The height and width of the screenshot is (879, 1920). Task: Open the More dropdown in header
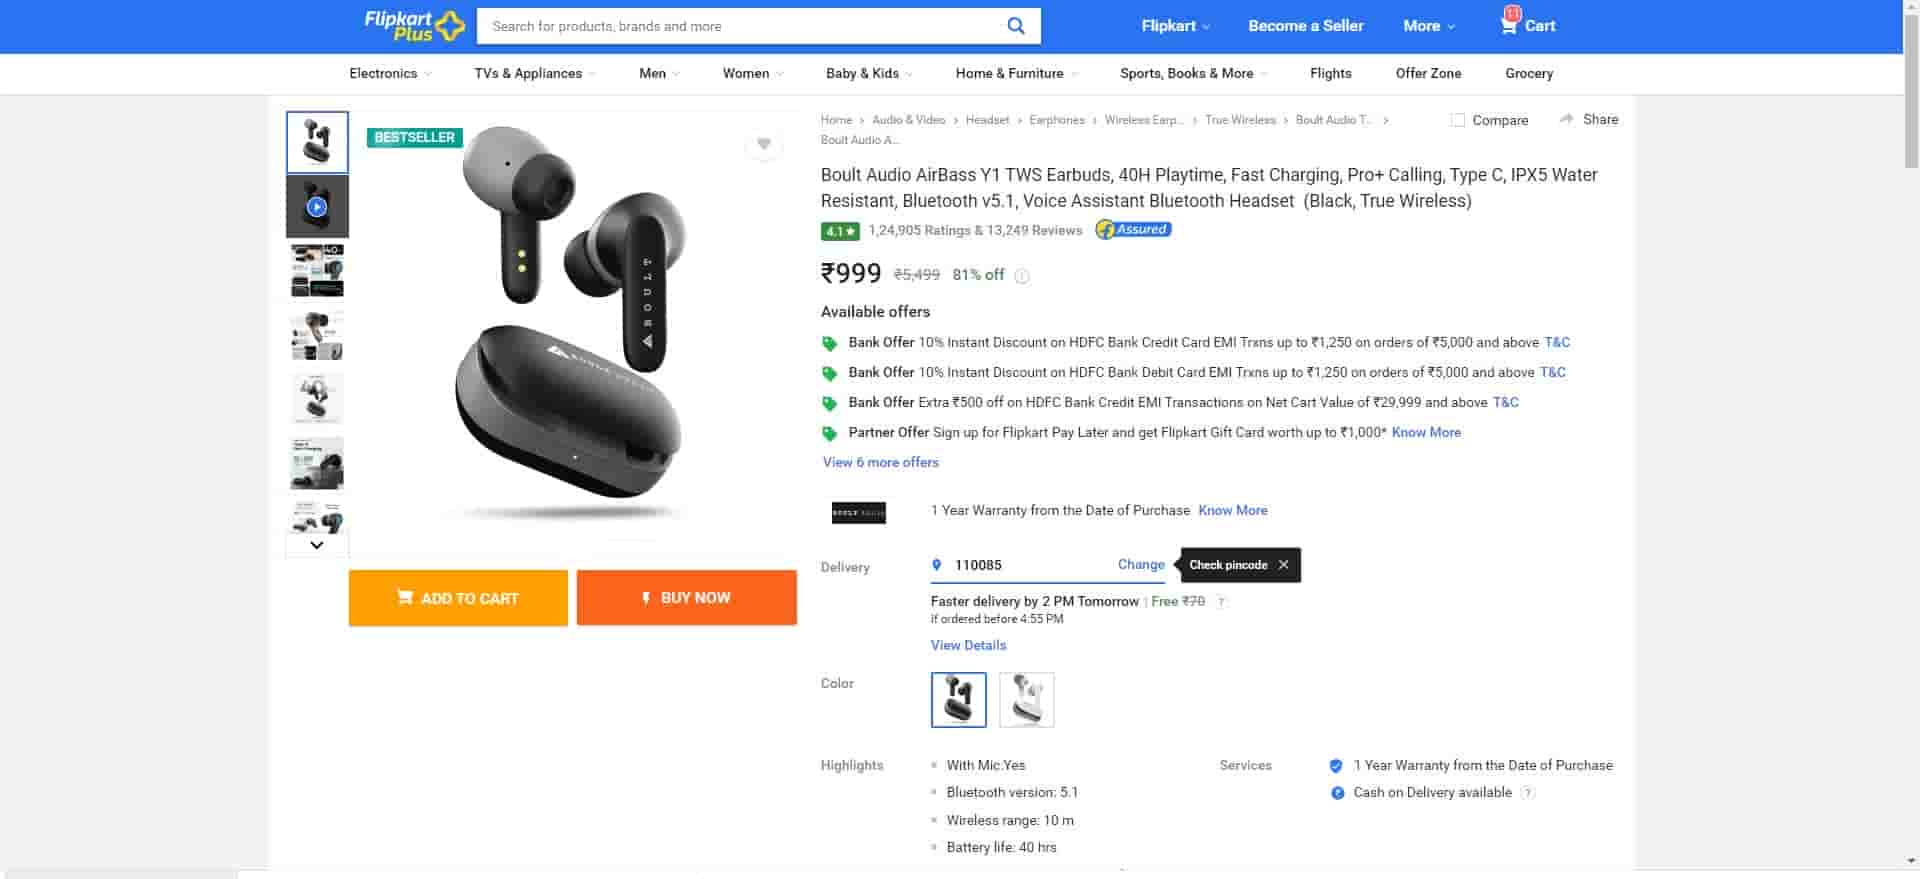[x=1428, y=26]
